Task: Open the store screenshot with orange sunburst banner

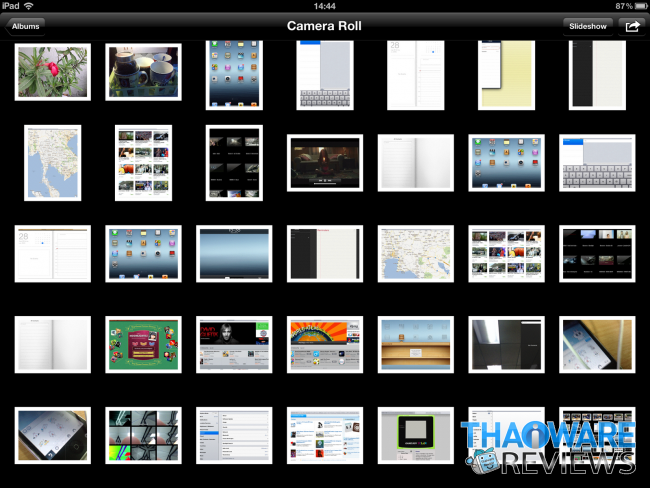Action: (325, 345)
